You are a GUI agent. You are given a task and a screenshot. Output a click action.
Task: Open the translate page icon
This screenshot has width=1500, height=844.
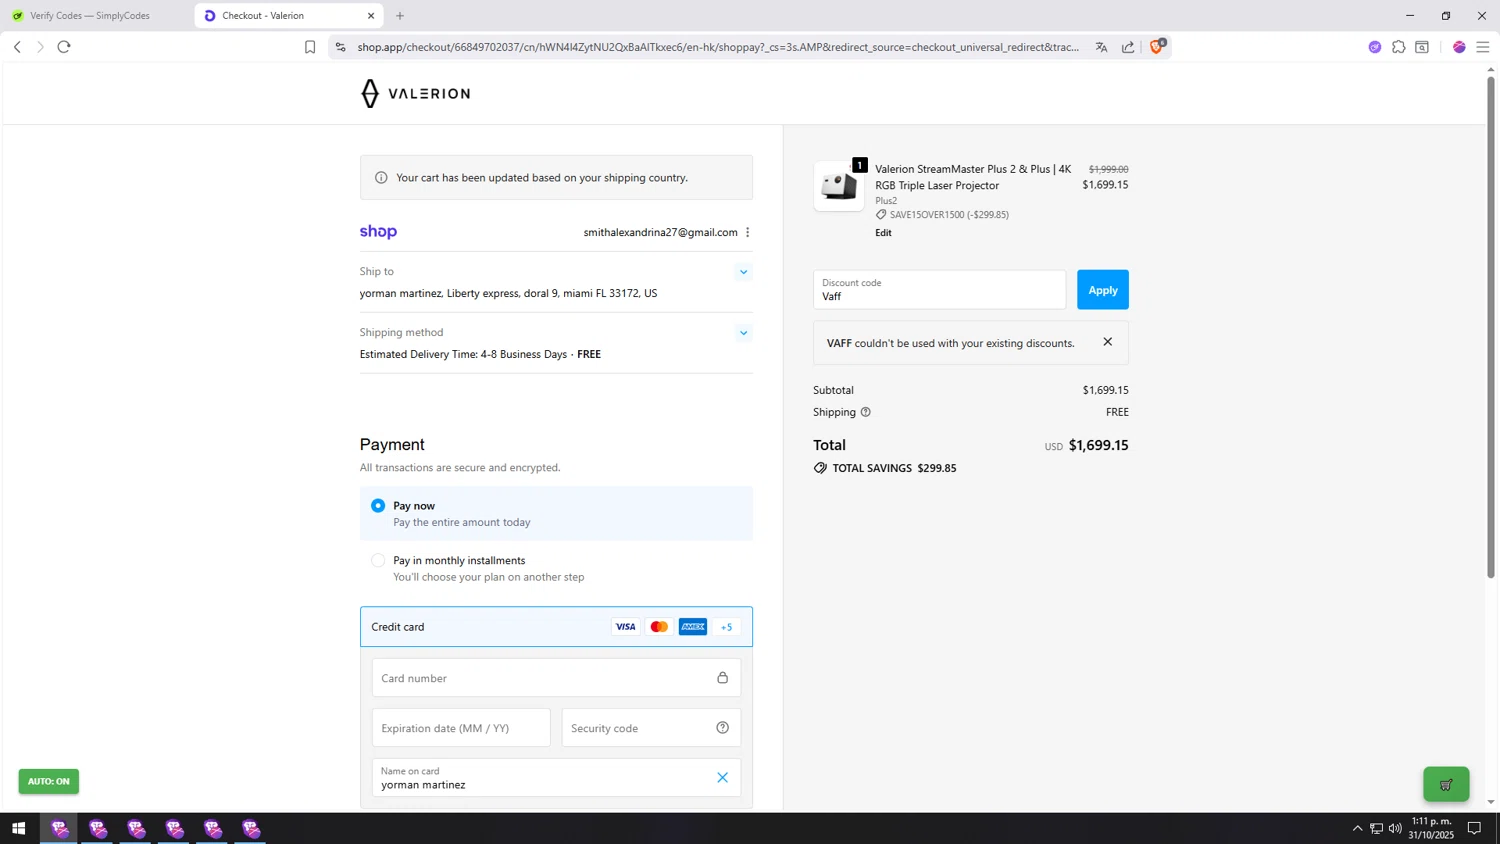point(1101,47)
